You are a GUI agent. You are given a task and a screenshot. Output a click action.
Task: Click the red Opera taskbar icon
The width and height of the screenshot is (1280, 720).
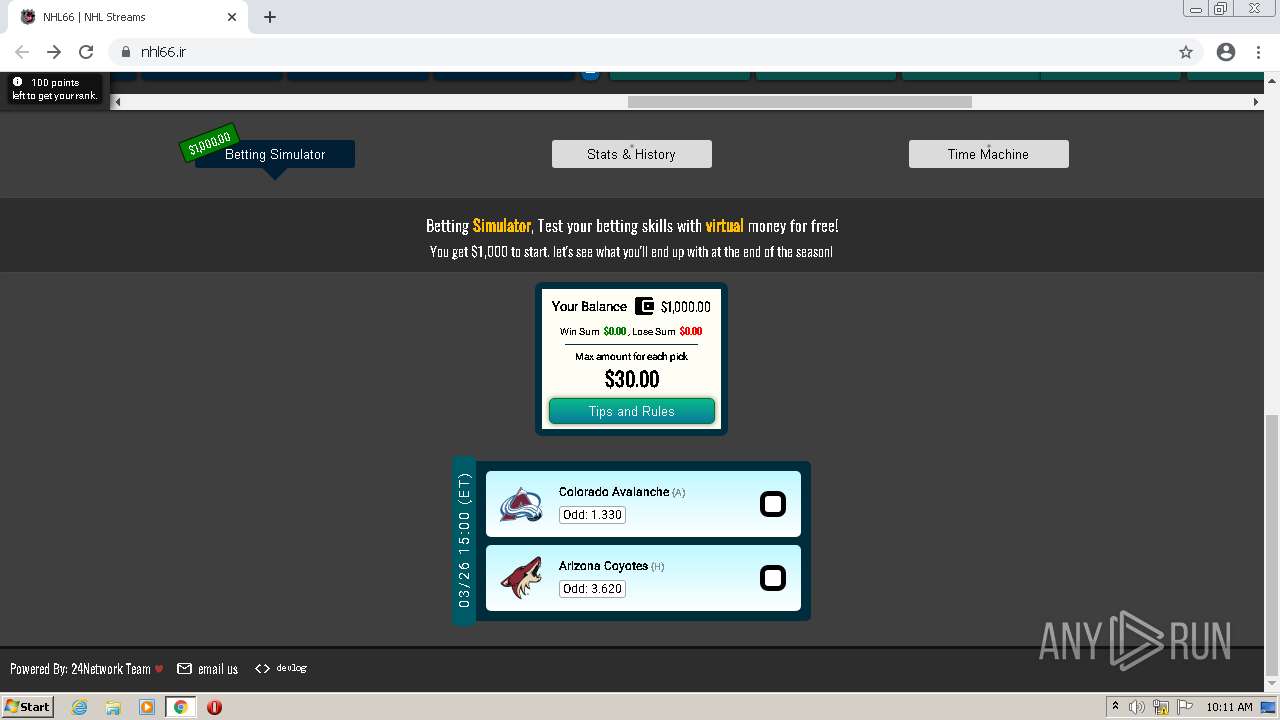pos(214,707)
